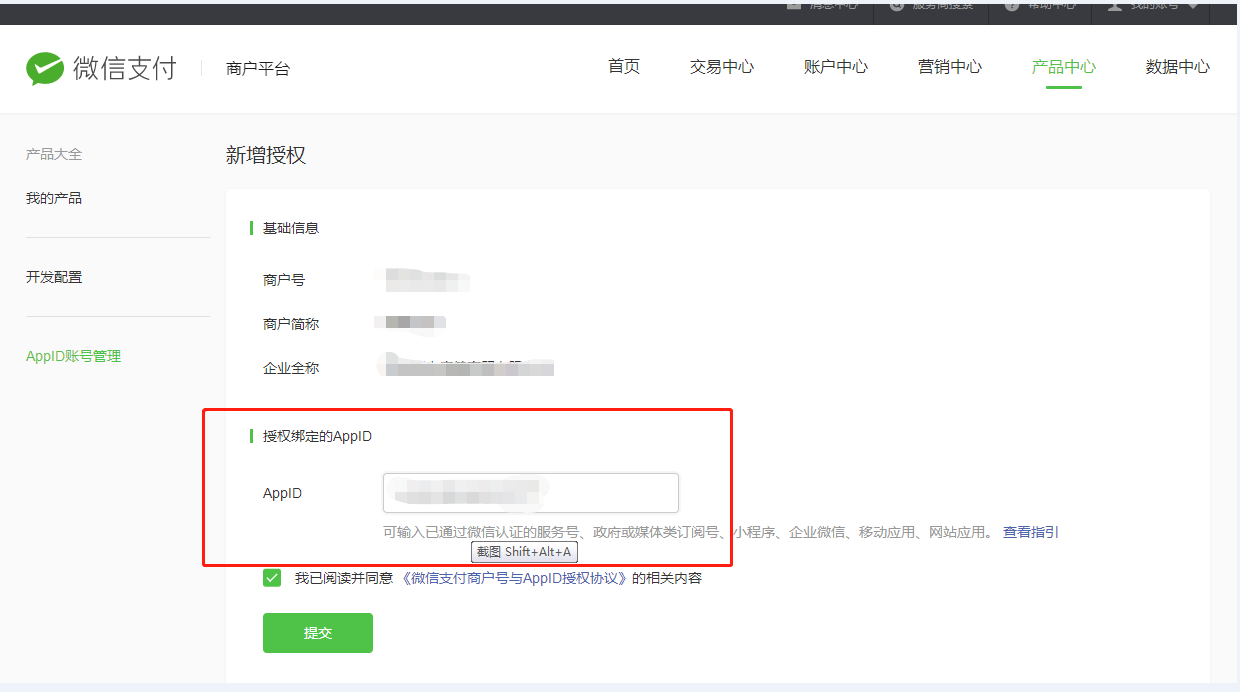
Task: Open the 营销中心 navigation tab
Action: pyautogui.click(x=950, y=67)
